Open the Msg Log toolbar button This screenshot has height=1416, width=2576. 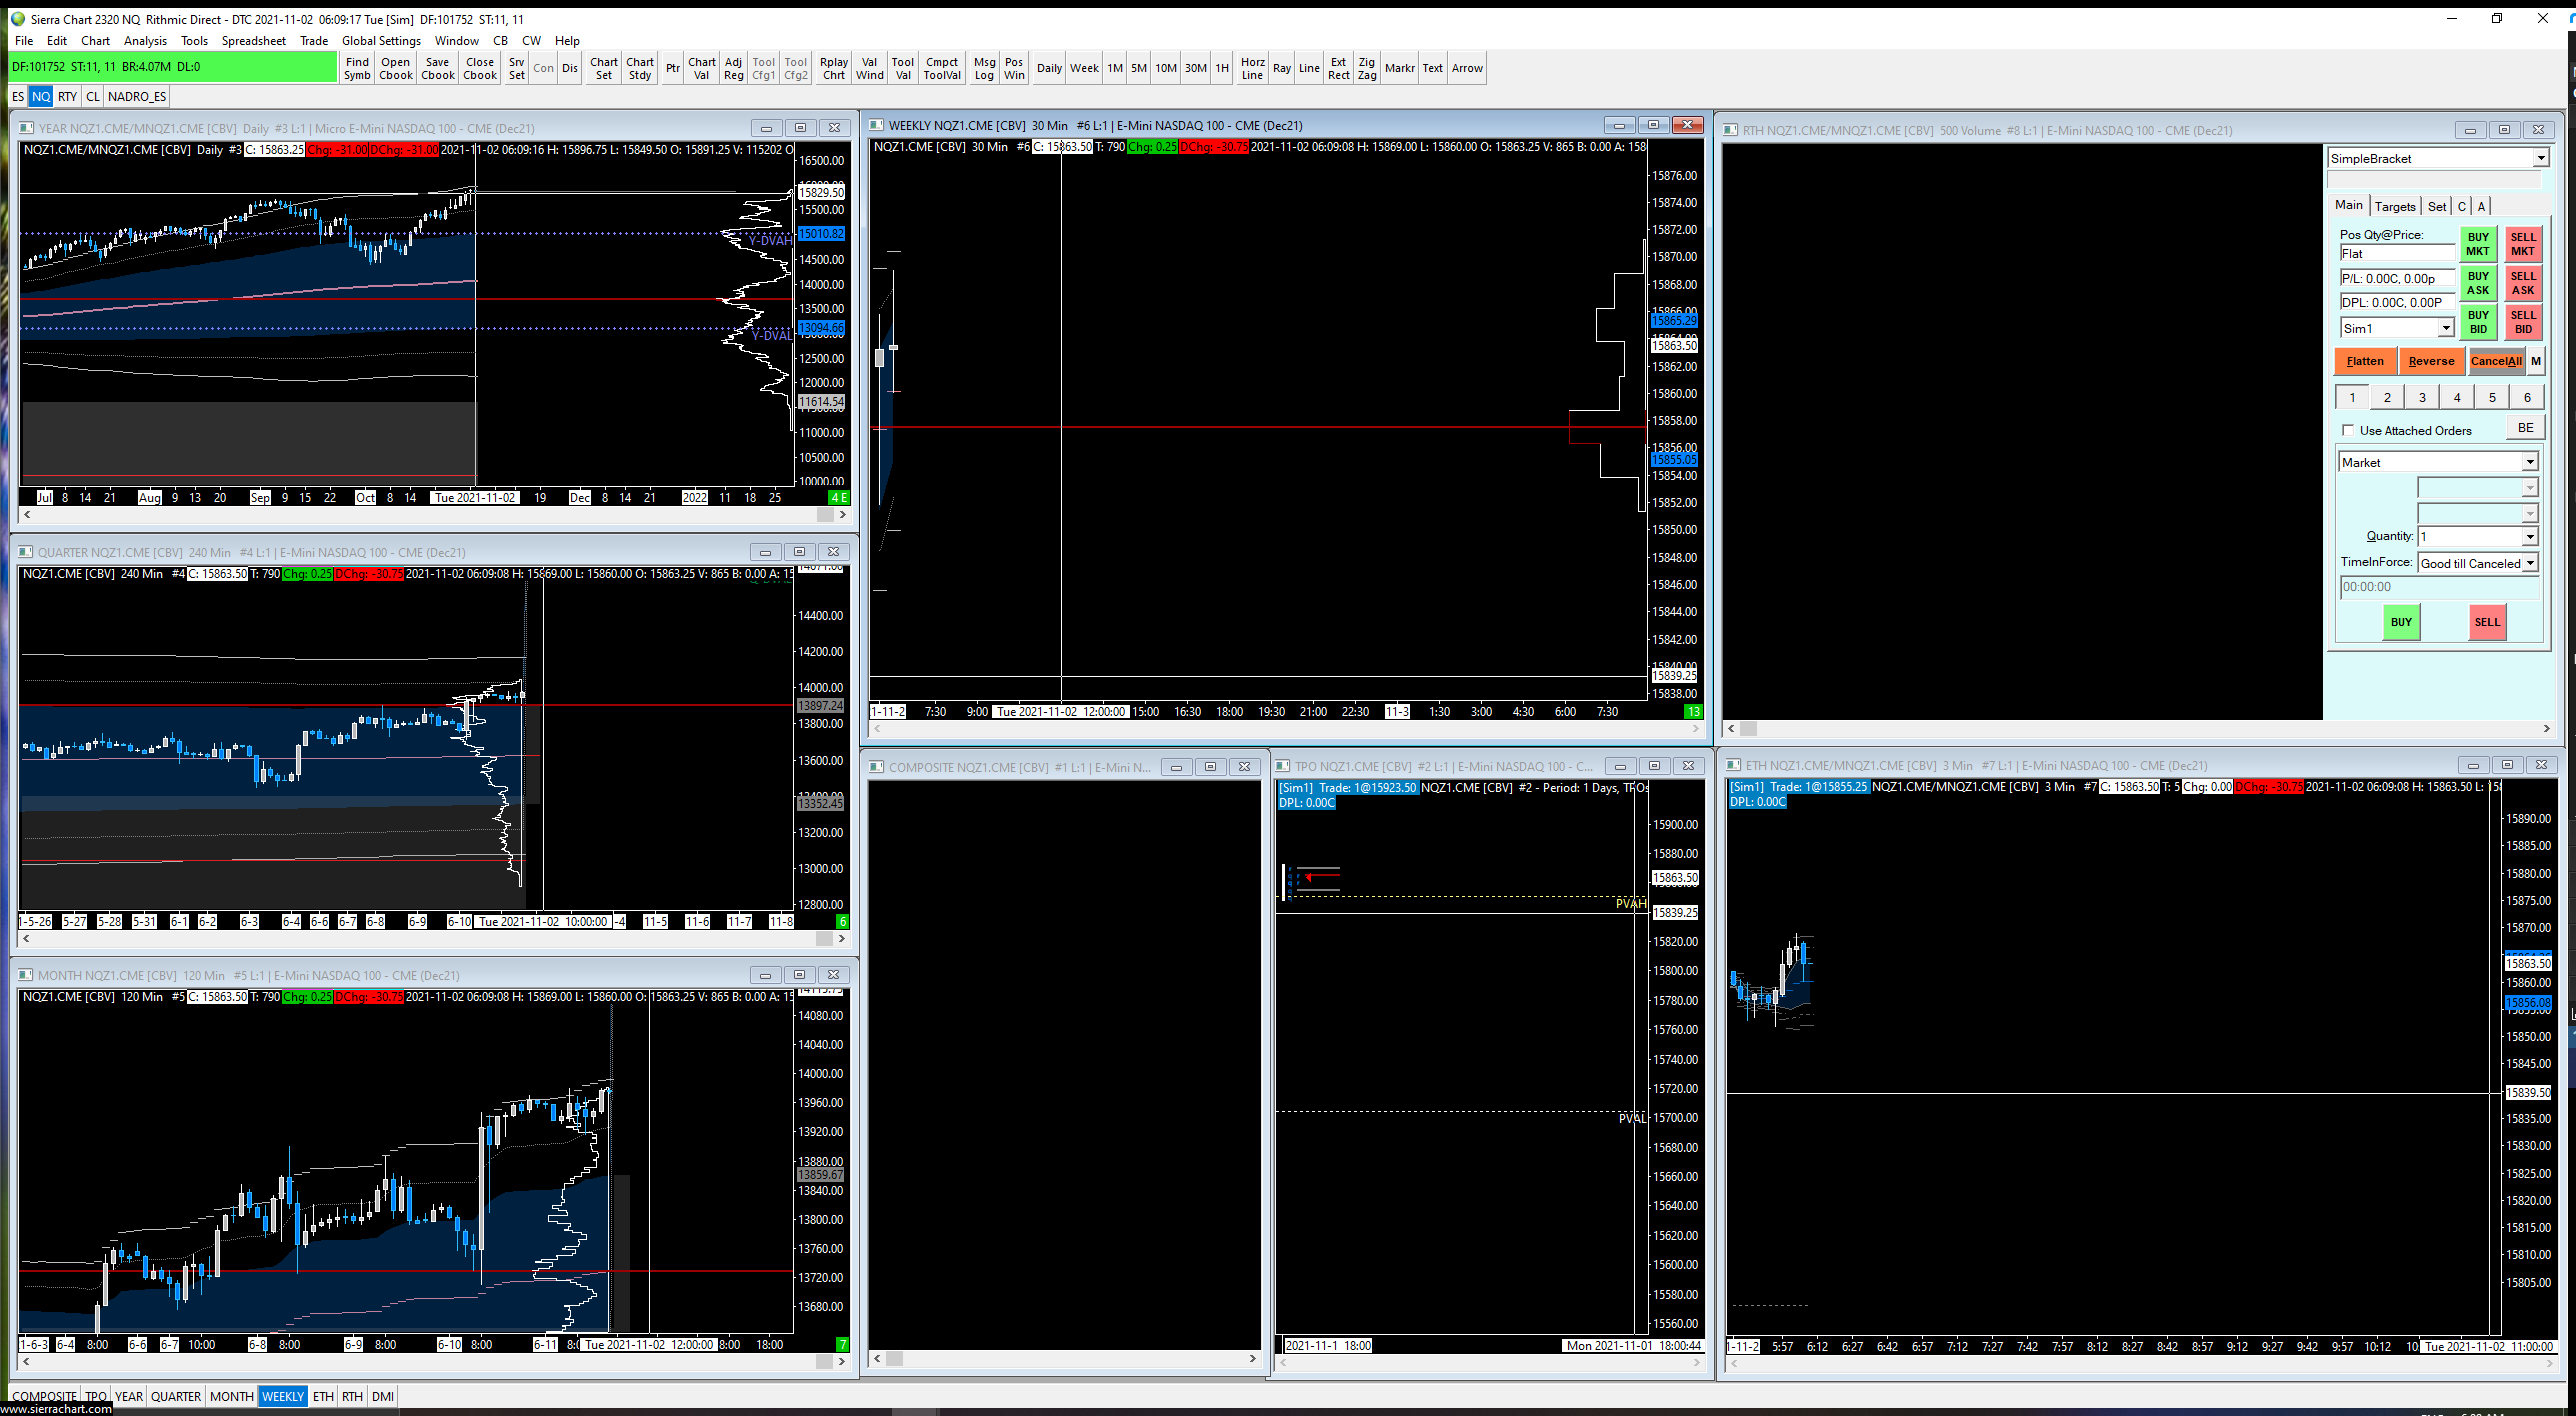point(984,68)
